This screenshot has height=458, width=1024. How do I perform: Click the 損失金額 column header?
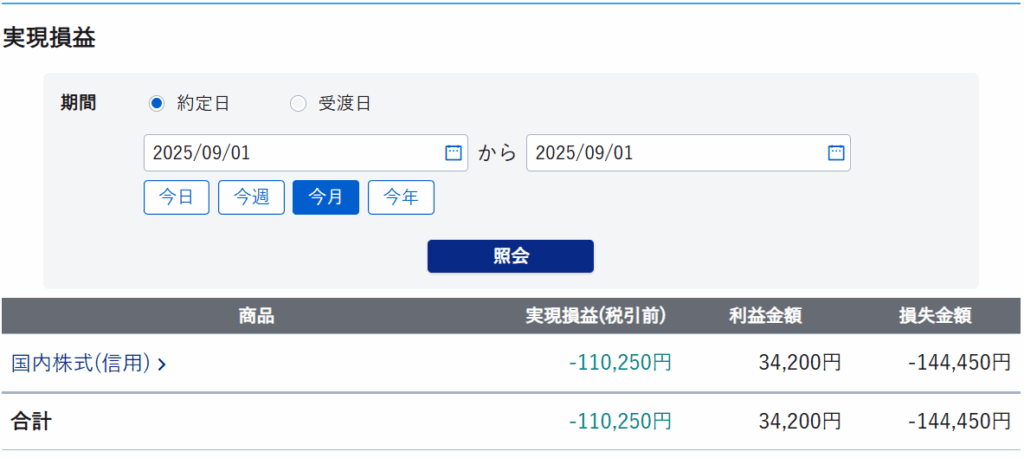coord(935,316)
